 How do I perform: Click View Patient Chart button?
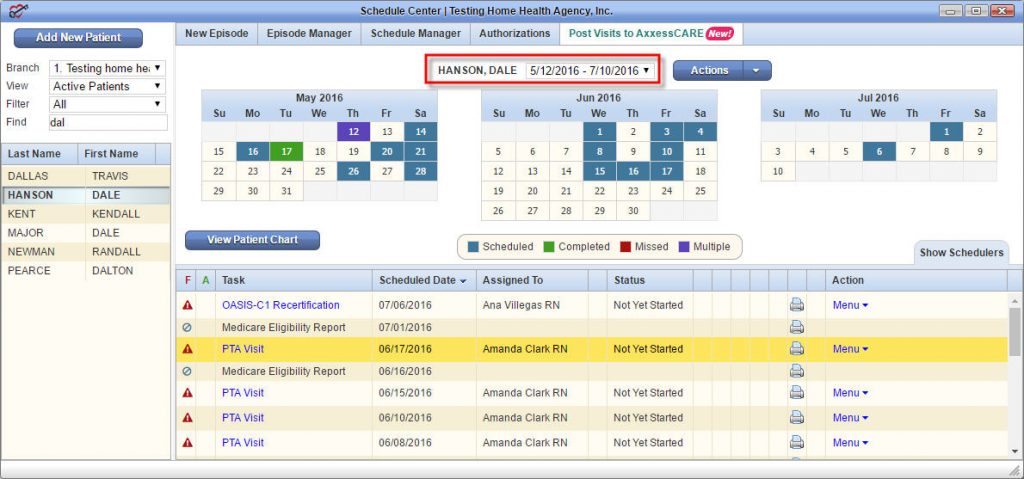(x=252, y=240)
